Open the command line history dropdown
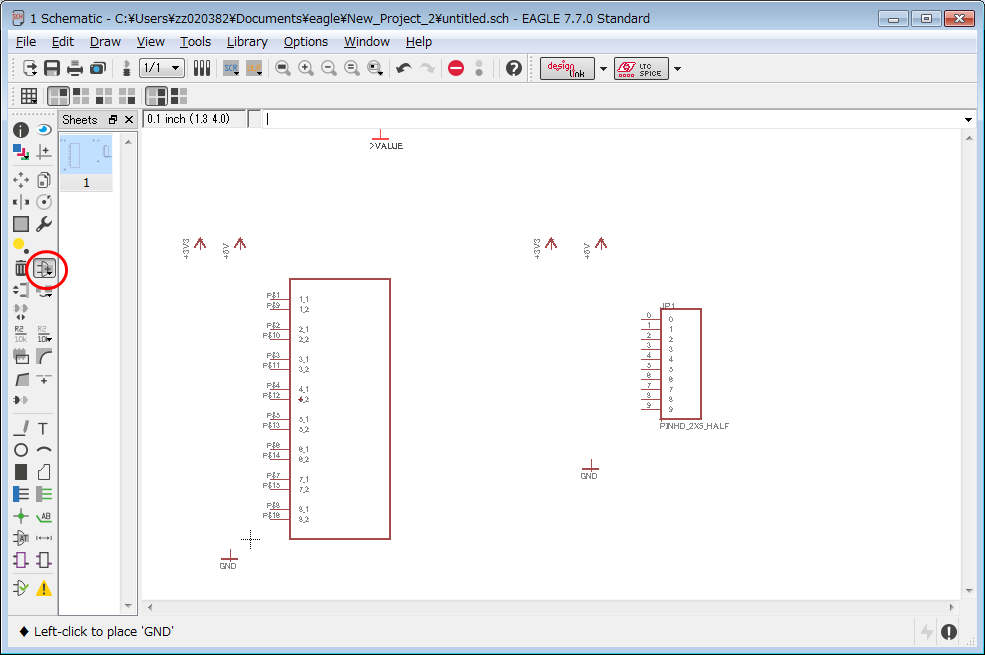The image size is (985, 655). (x=968, y=119)
